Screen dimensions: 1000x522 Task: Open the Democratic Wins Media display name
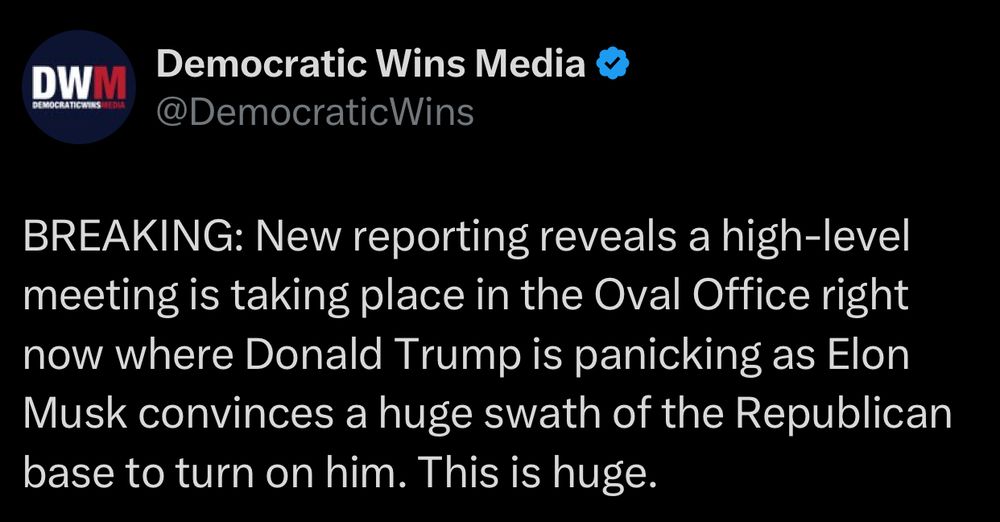(x=371, y=63)
